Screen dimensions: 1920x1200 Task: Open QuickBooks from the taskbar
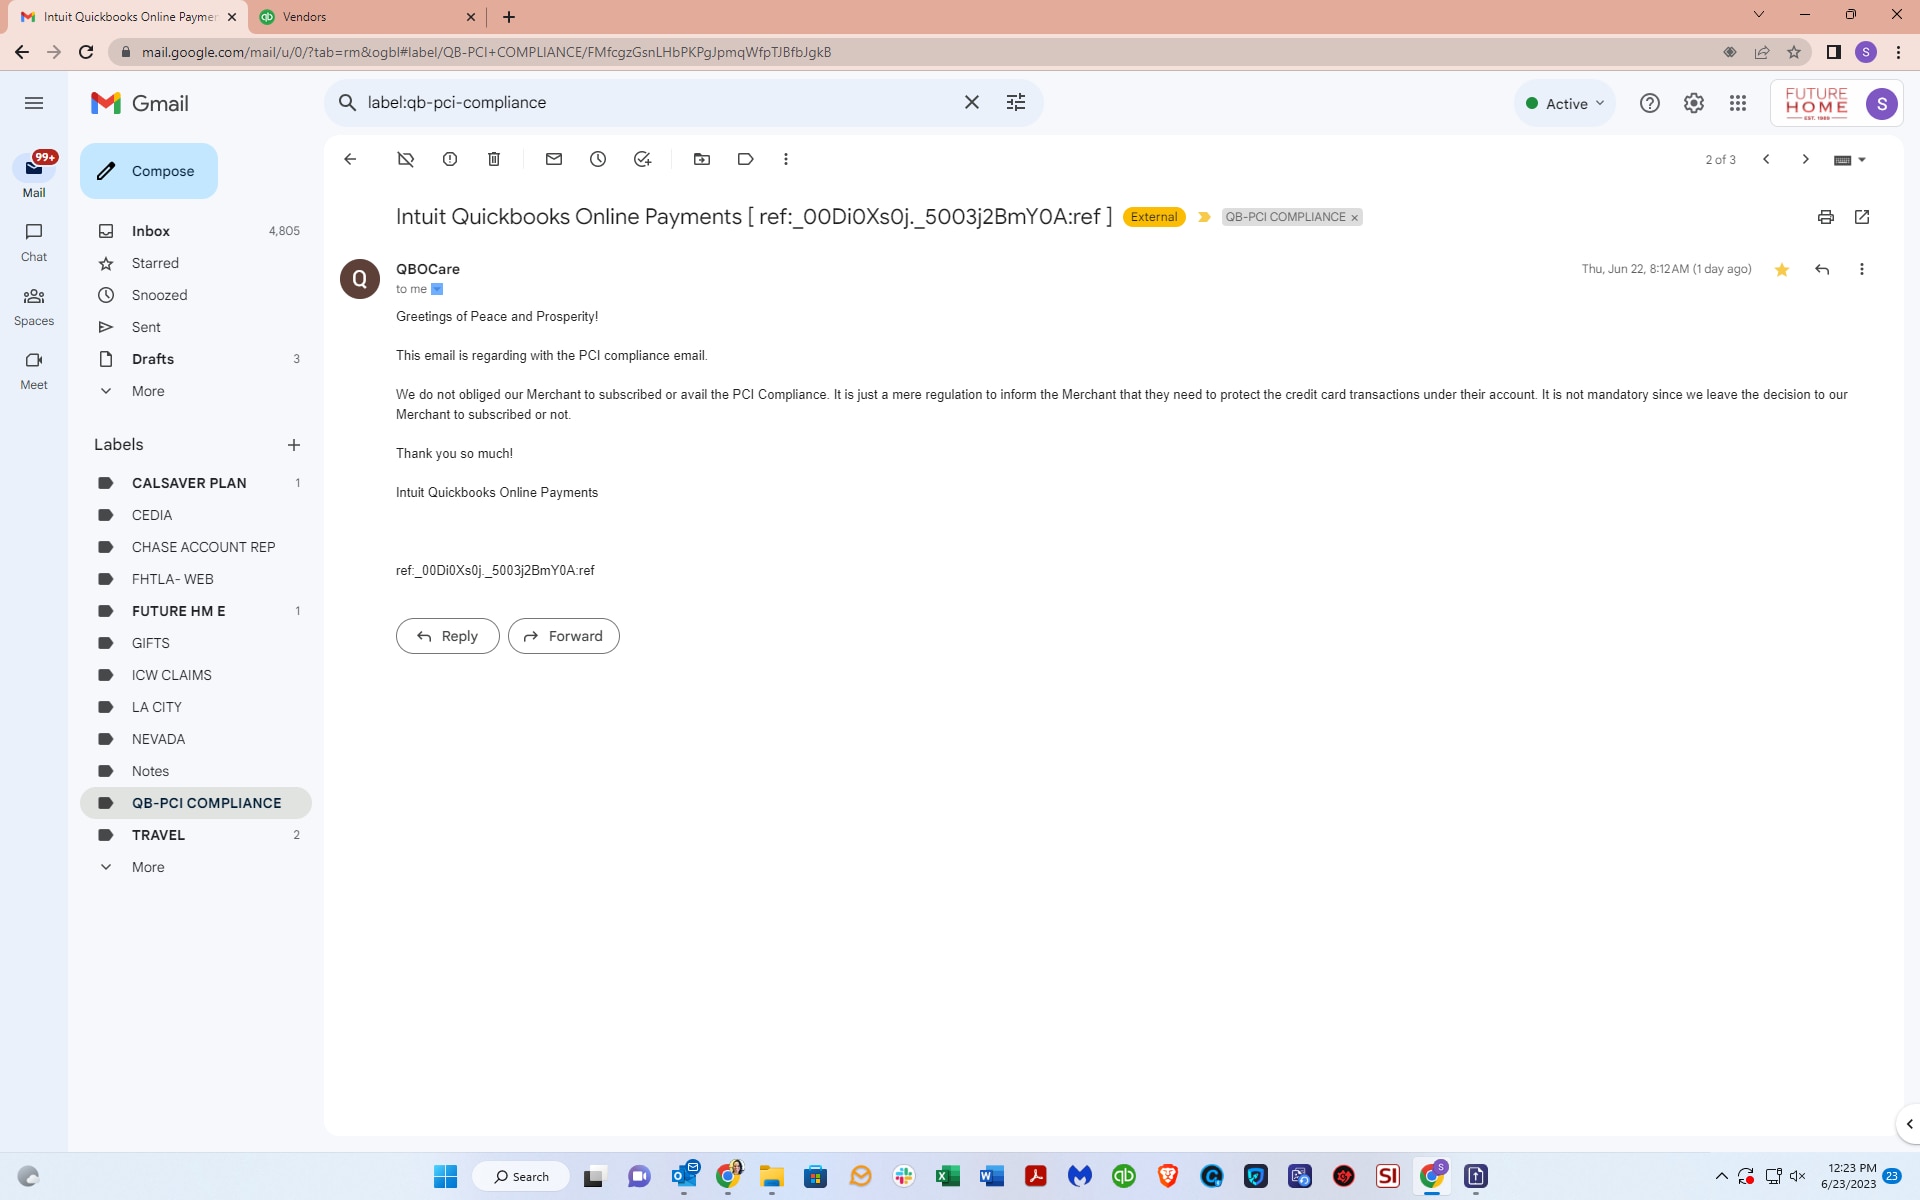[x=1123, y=1176]
